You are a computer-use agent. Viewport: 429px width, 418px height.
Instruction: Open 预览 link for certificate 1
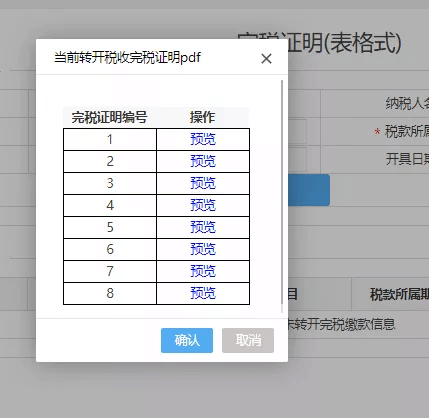(x=203, y=139)
